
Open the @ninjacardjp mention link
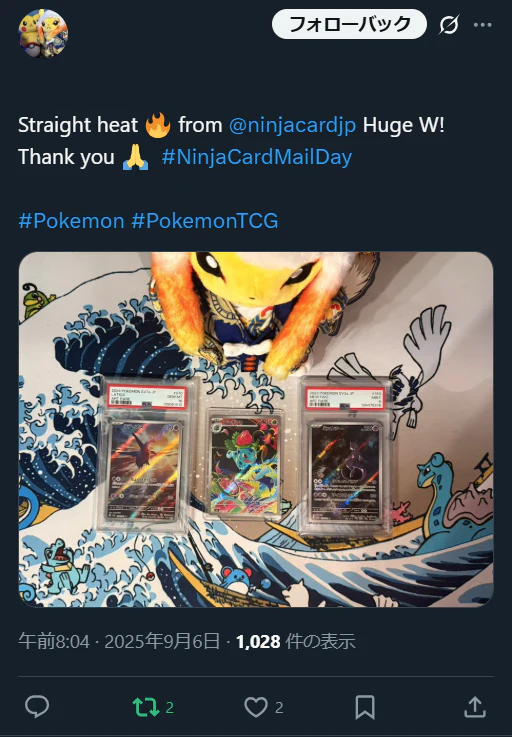coord(292,125)
